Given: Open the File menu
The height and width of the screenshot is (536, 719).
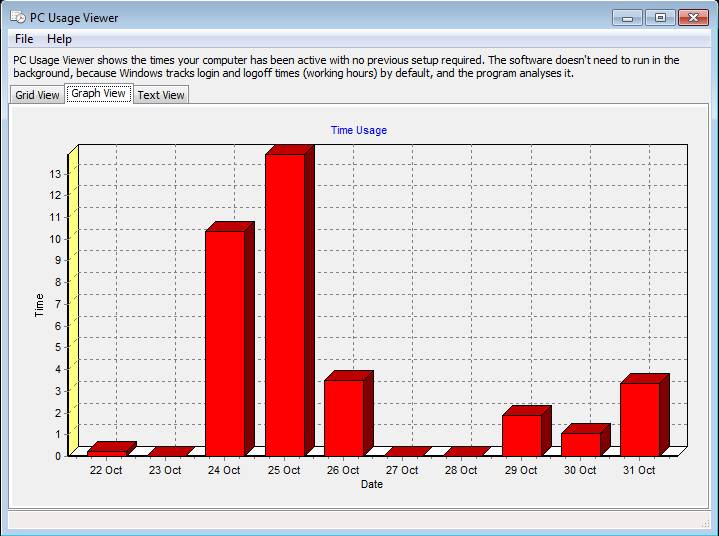Looking at the screenshot, I should 24,39.
